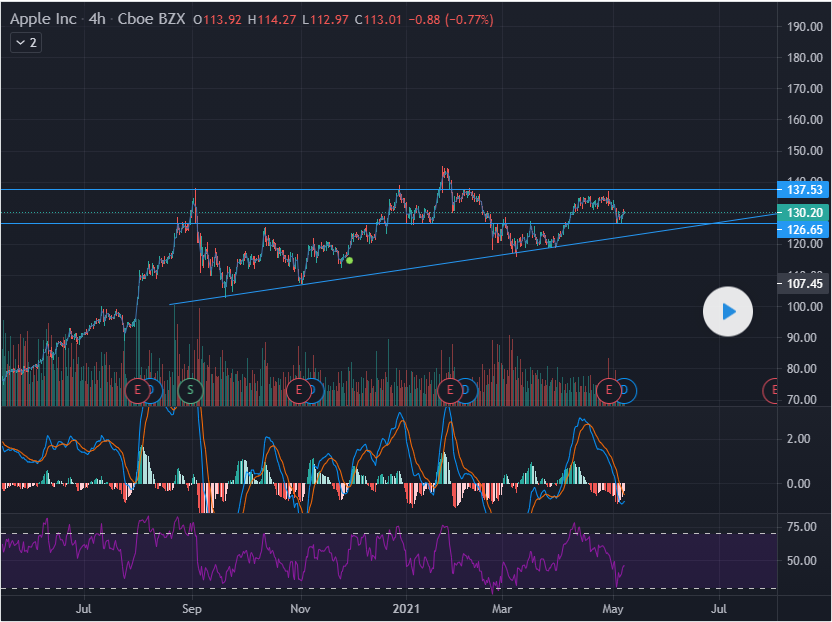Screen dimensions: 832x622
Task: Click the Dividend marker beside the May earnings
Action: point(626,389)
